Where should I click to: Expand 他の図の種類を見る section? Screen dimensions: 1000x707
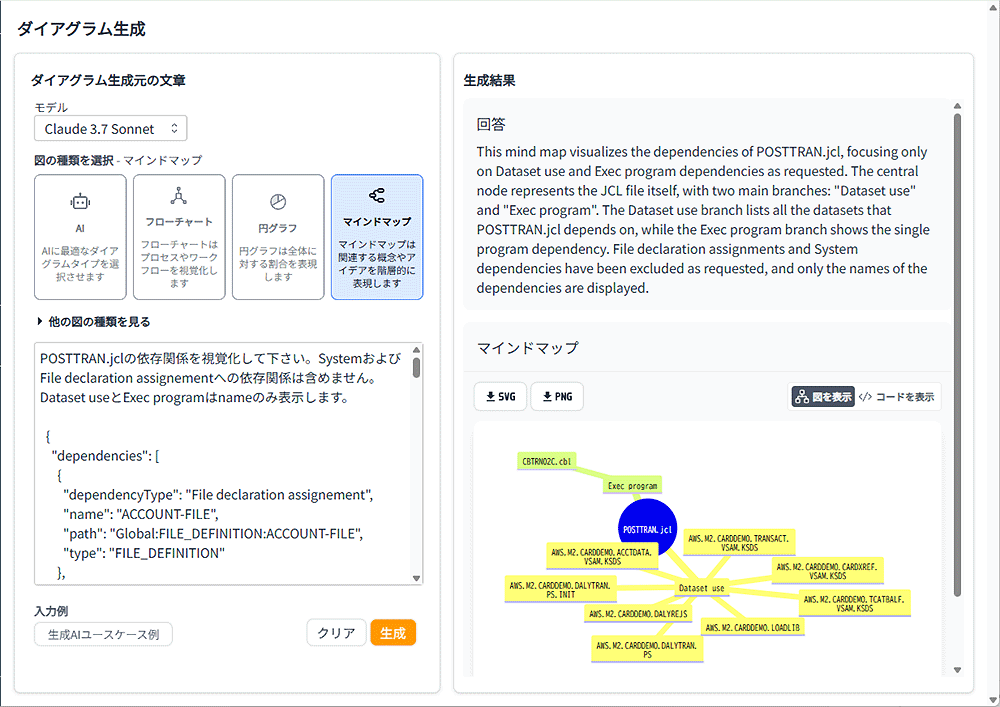(93, 321)
